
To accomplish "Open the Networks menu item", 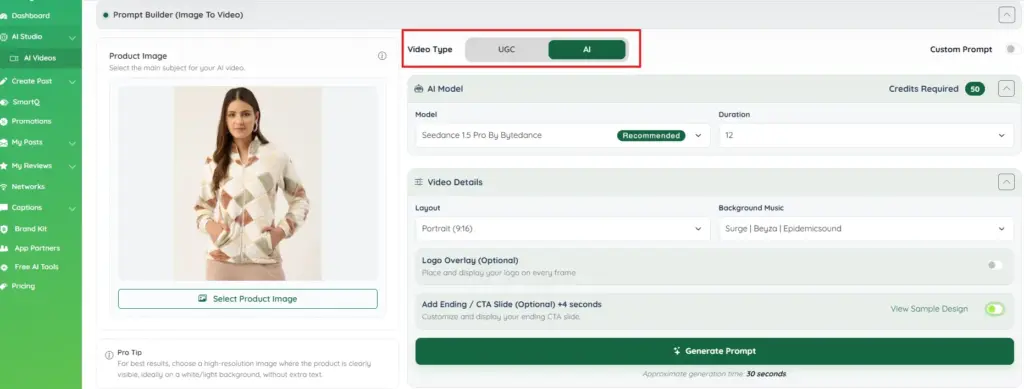I will tap(28, 187).
